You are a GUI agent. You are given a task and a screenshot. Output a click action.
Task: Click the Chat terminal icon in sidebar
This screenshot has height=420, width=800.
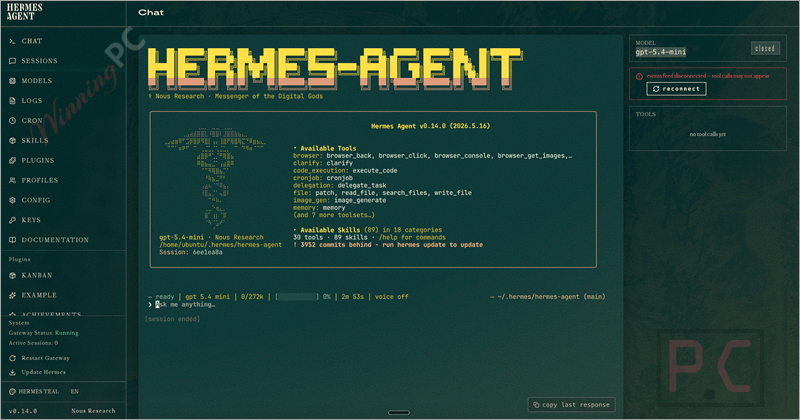point(12,41)
